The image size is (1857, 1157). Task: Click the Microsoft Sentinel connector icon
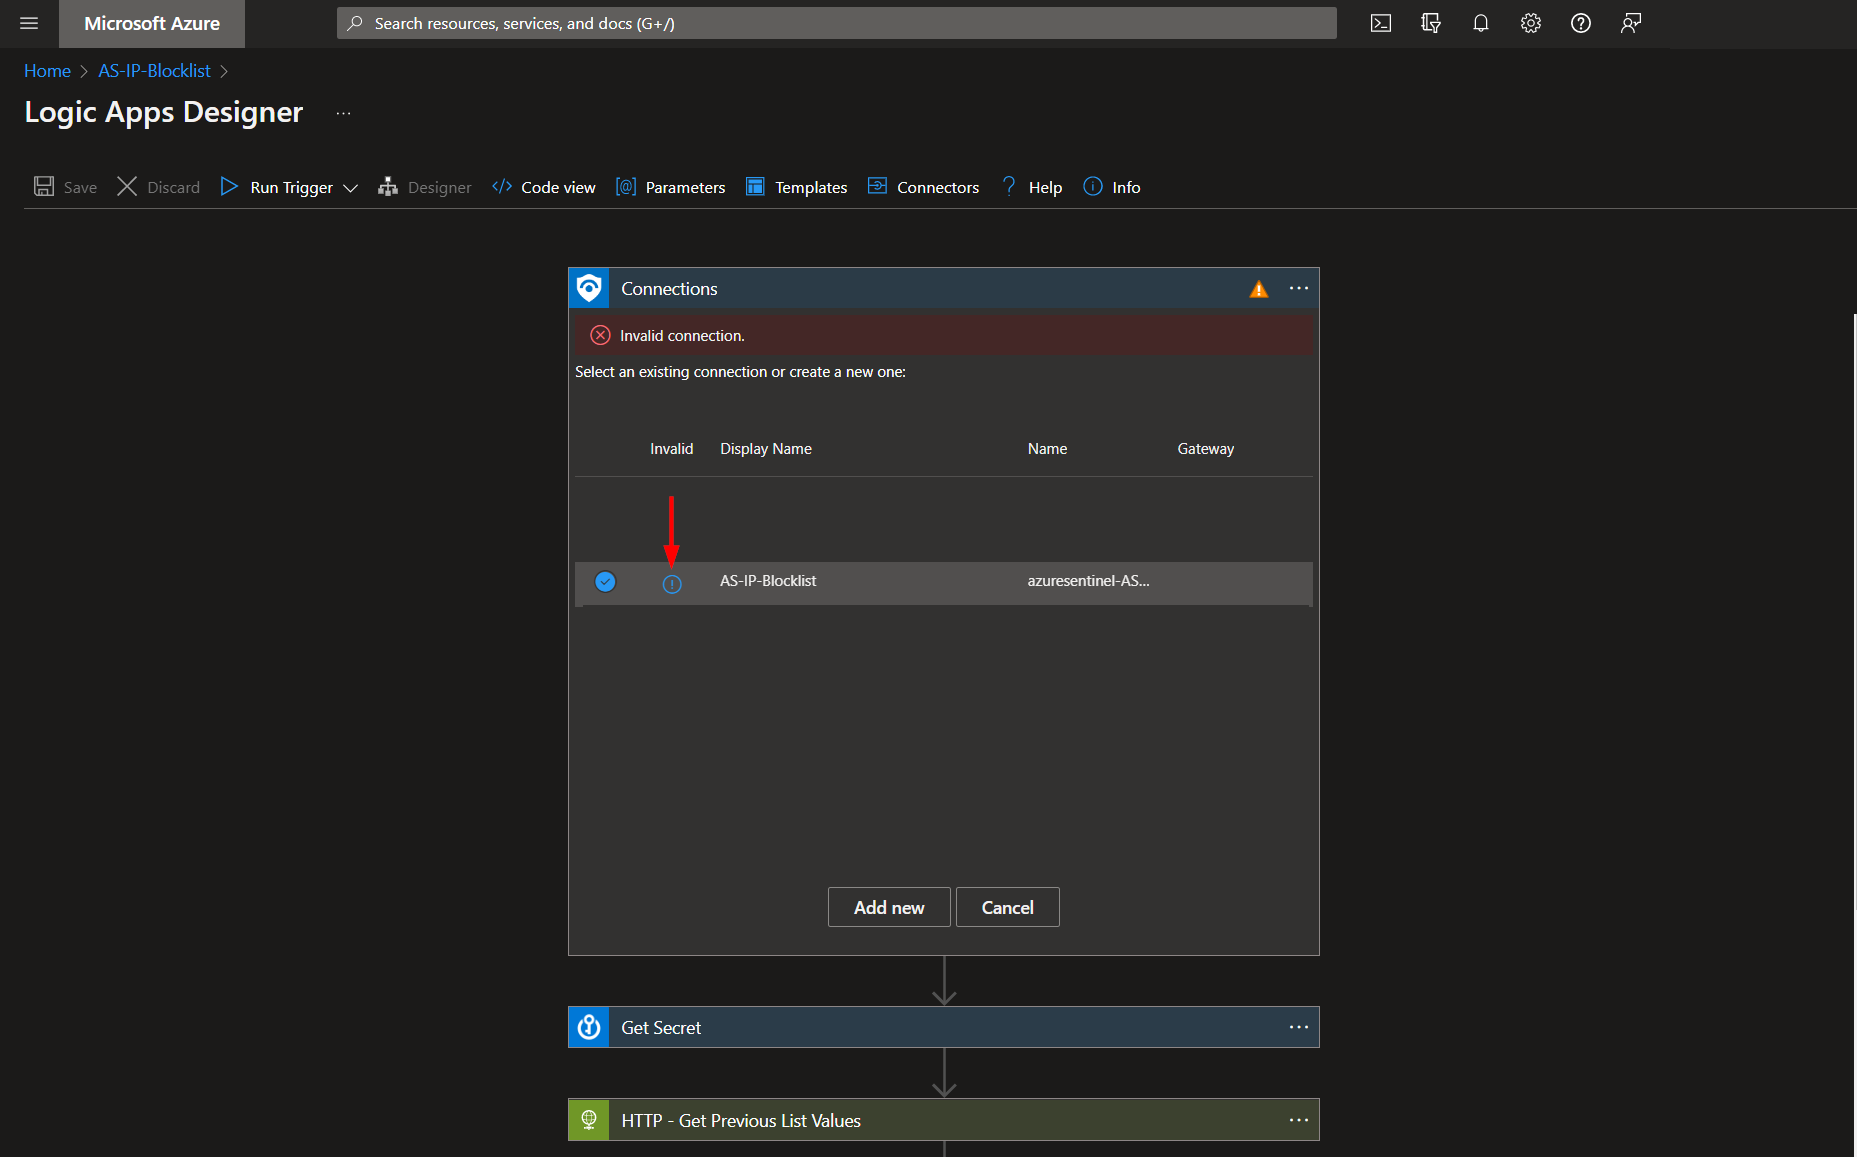pos(589,288)
